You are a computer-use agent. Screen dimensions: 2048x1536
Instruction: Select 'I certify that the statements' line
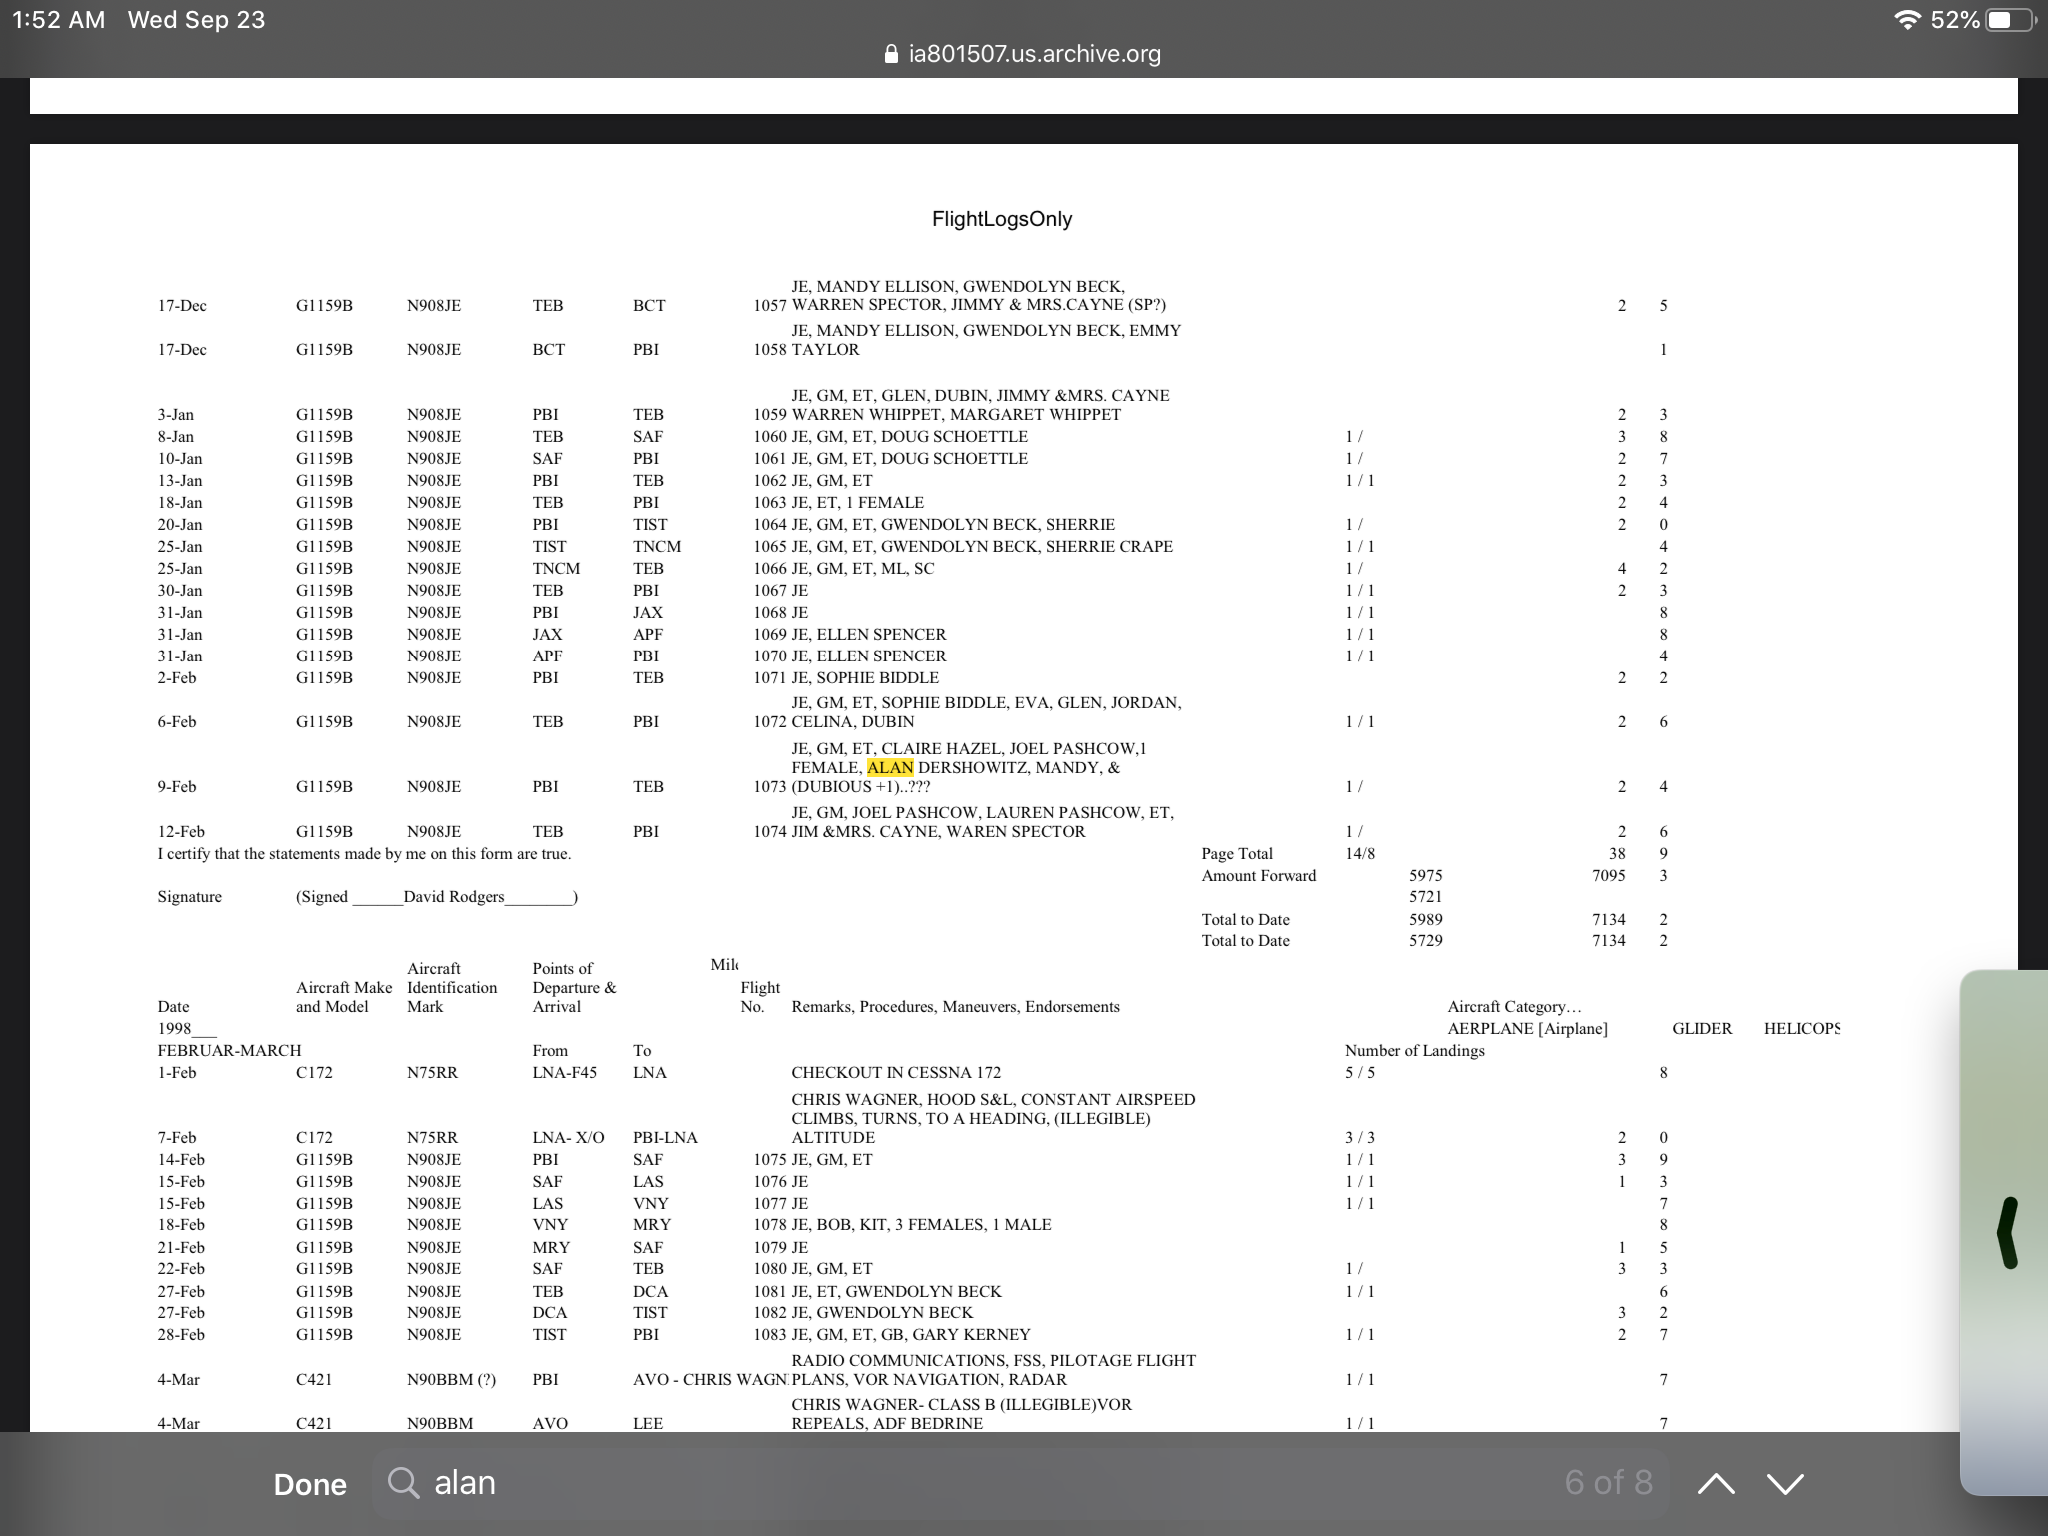click(x=364, y=854)
